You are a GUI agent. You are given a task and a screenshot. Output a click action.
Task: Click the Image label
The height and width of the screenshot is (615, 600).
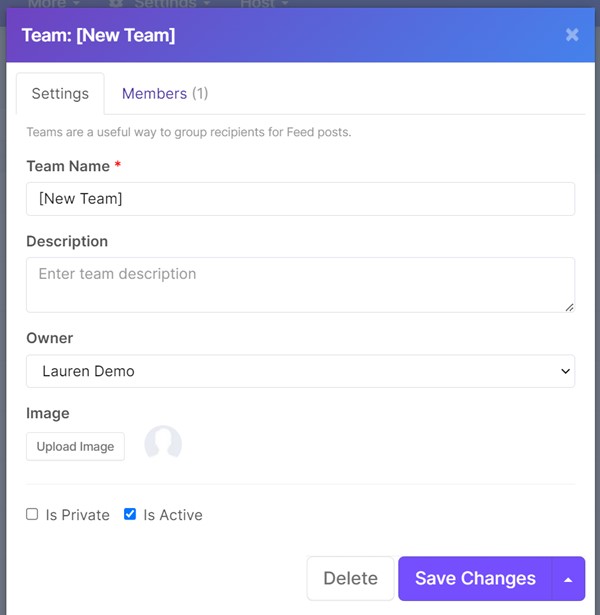pos(48,413)
